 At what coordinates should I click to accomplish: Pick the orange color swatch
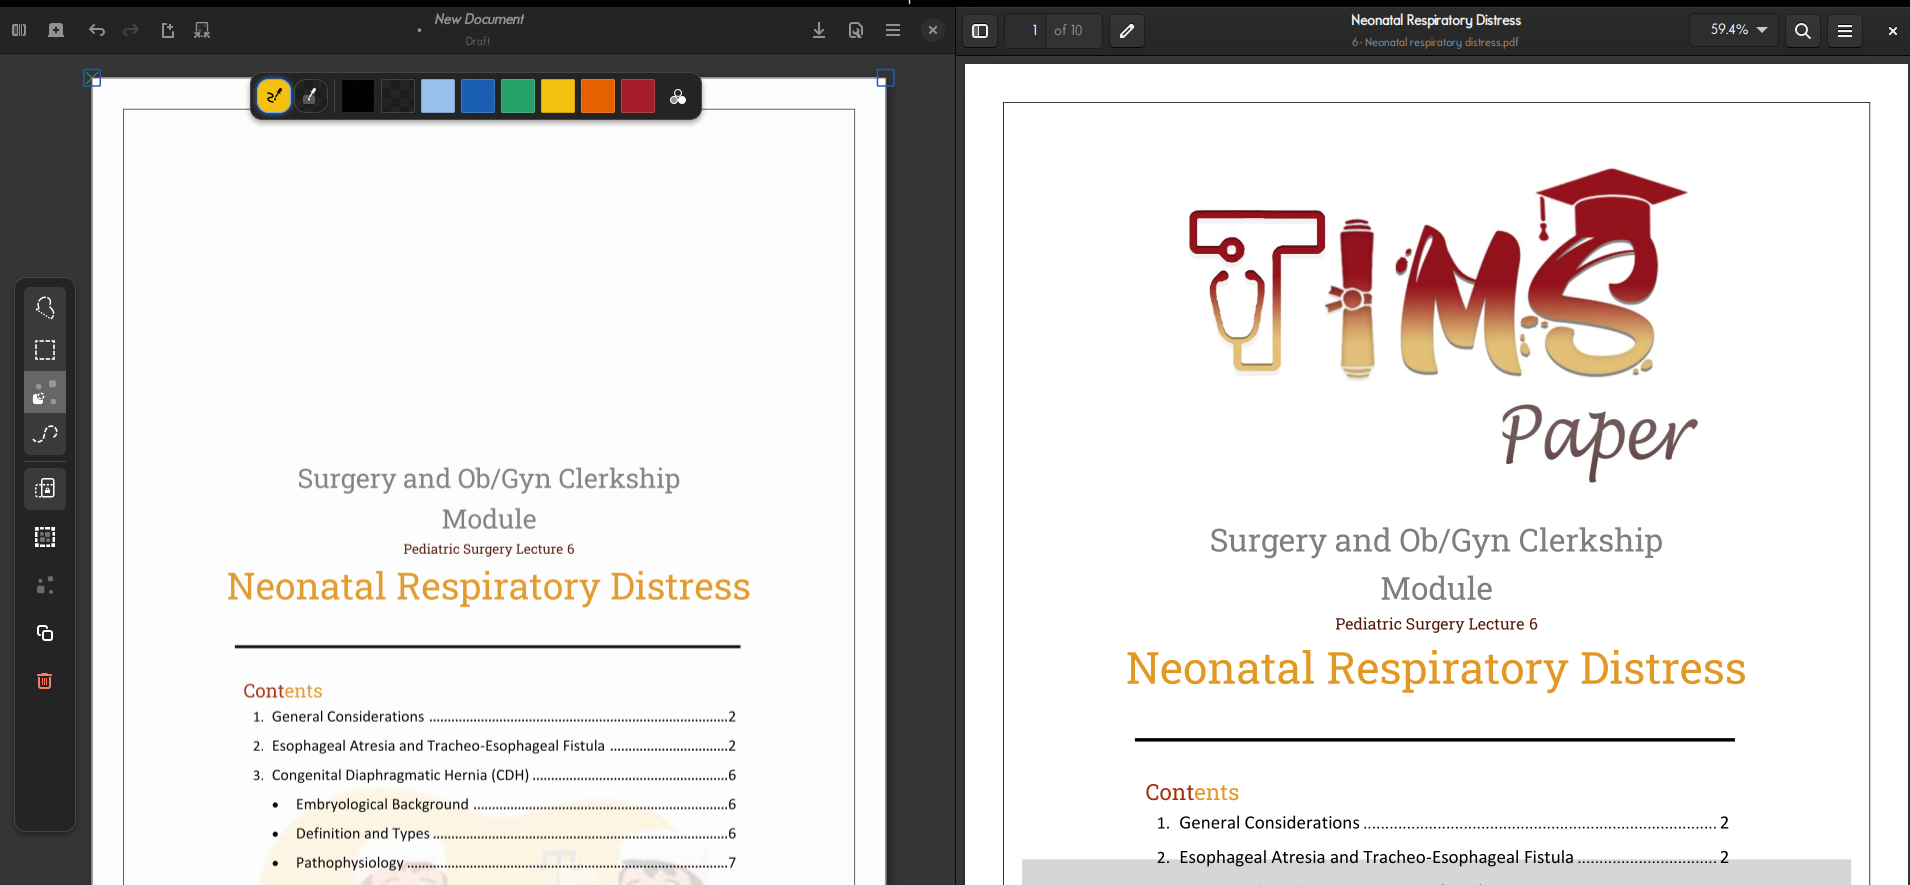coord(598,96)
